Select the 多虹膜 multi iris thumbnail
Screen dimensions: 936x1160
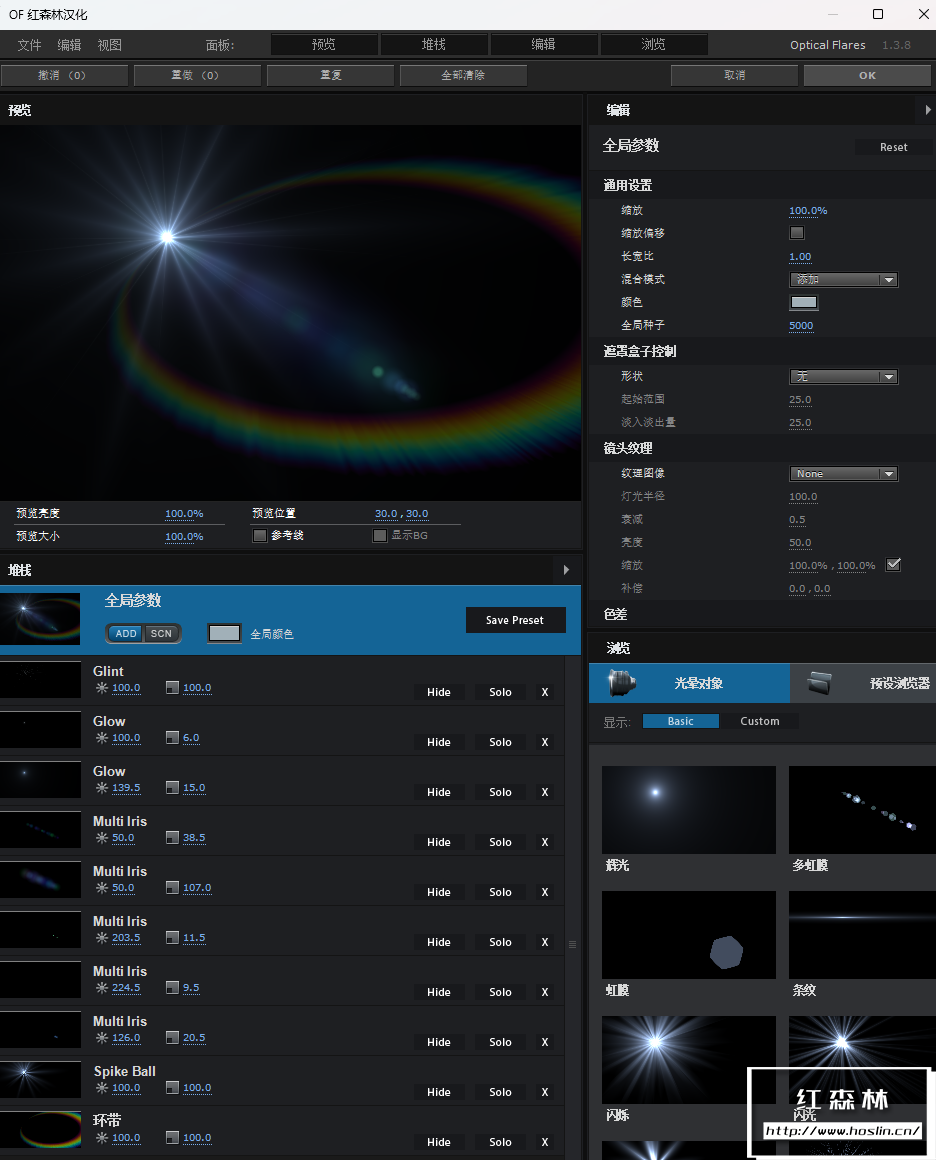point(862,809)
